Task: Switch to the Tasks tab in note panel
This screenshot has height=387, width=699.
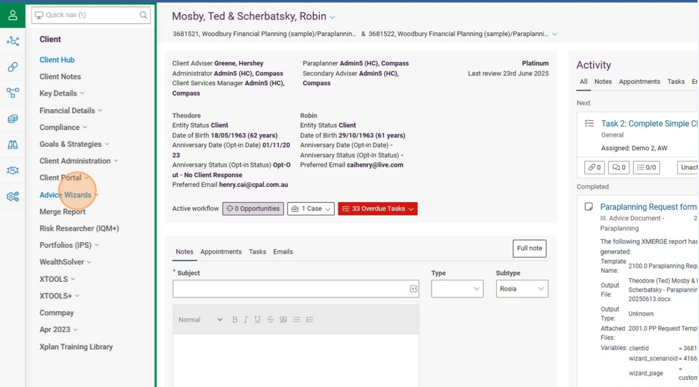Action: (257, 252)
